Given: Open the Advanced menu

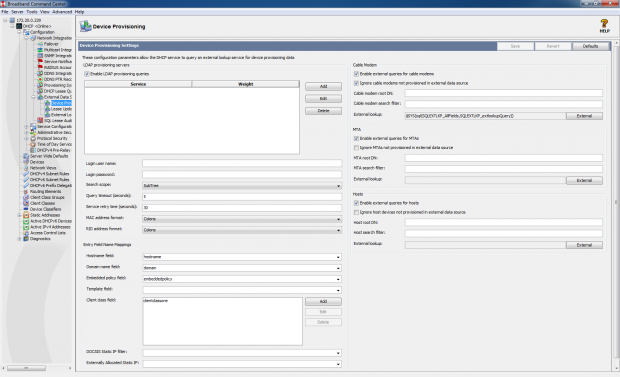Looking at the screenshot, I should [x=62, y=12].
